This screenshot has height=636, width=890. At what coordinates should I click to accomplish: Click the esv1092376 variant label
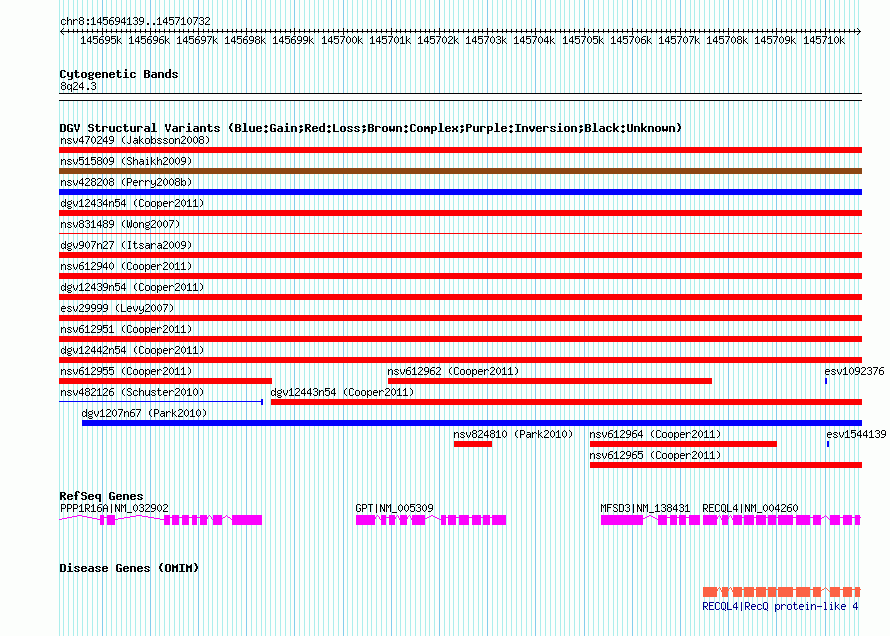tap(854, 371)
